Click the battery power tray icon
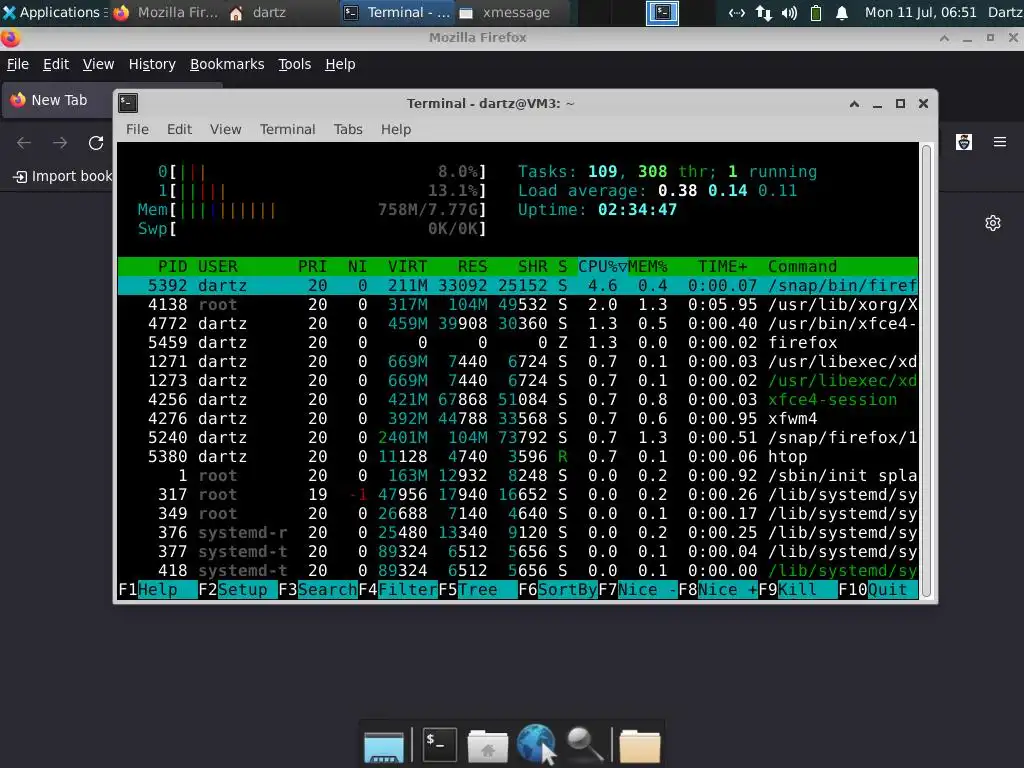Image resolution: width=1024 pixels, height=768 pixels. 816,12
